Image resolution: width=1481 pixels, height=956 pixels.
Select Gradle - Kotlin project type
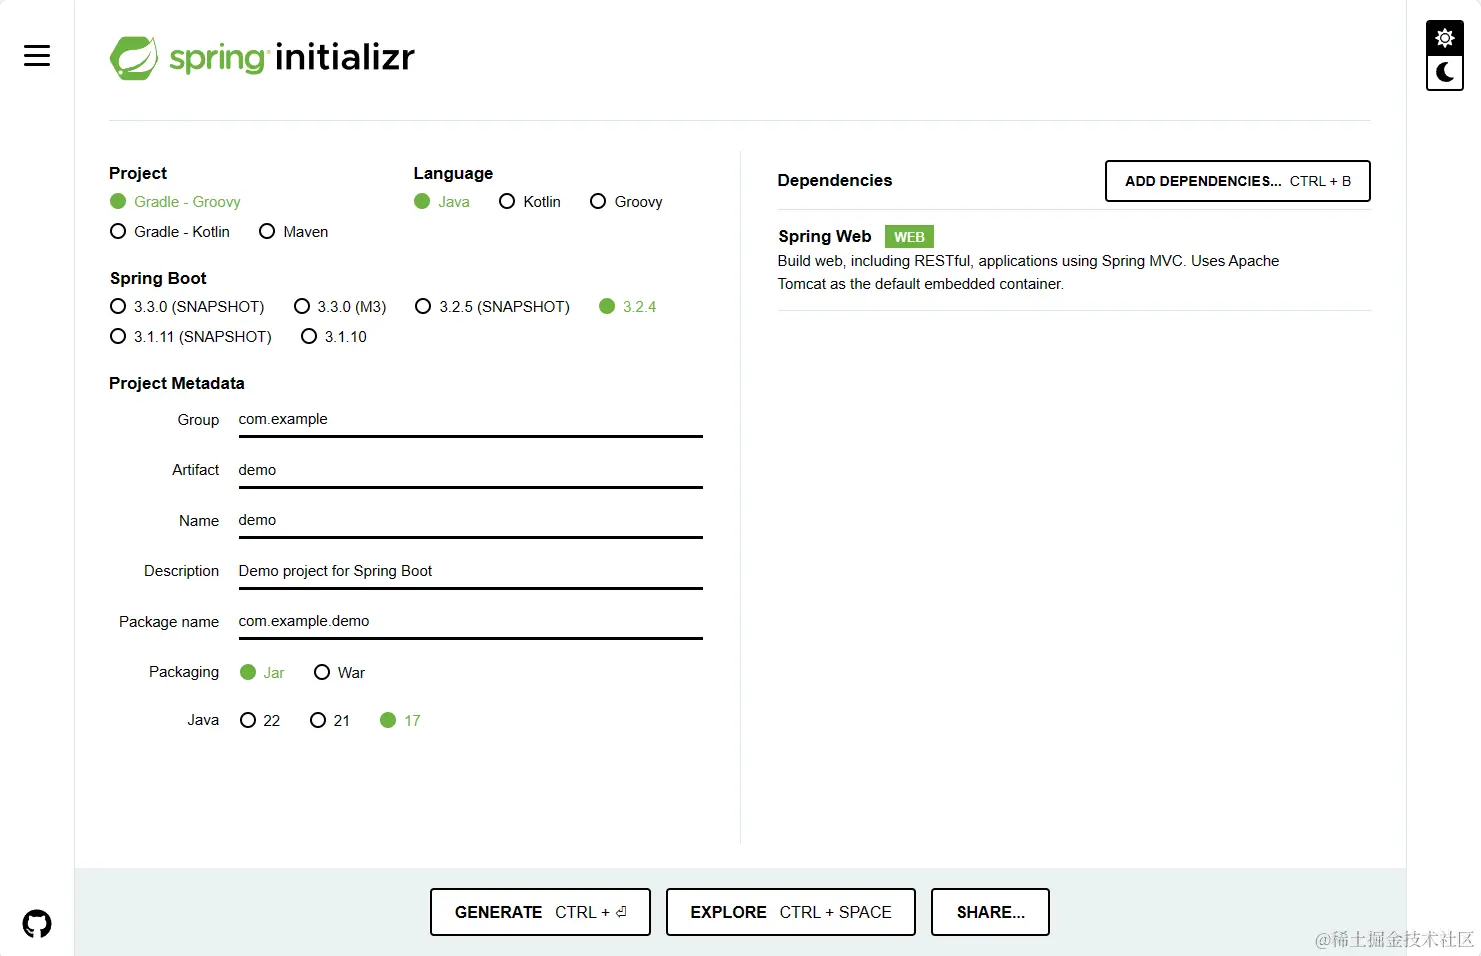tap(170, 232)
